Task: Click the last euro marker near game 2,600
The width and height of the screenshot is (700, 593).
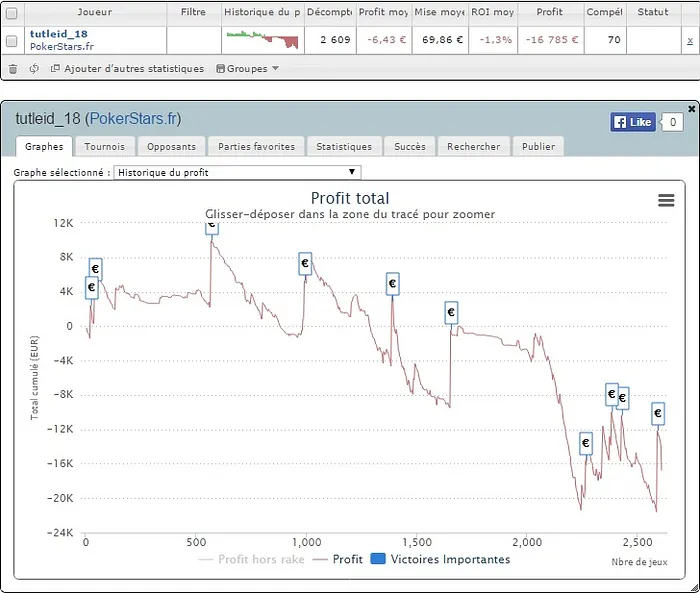Action: 658,413
